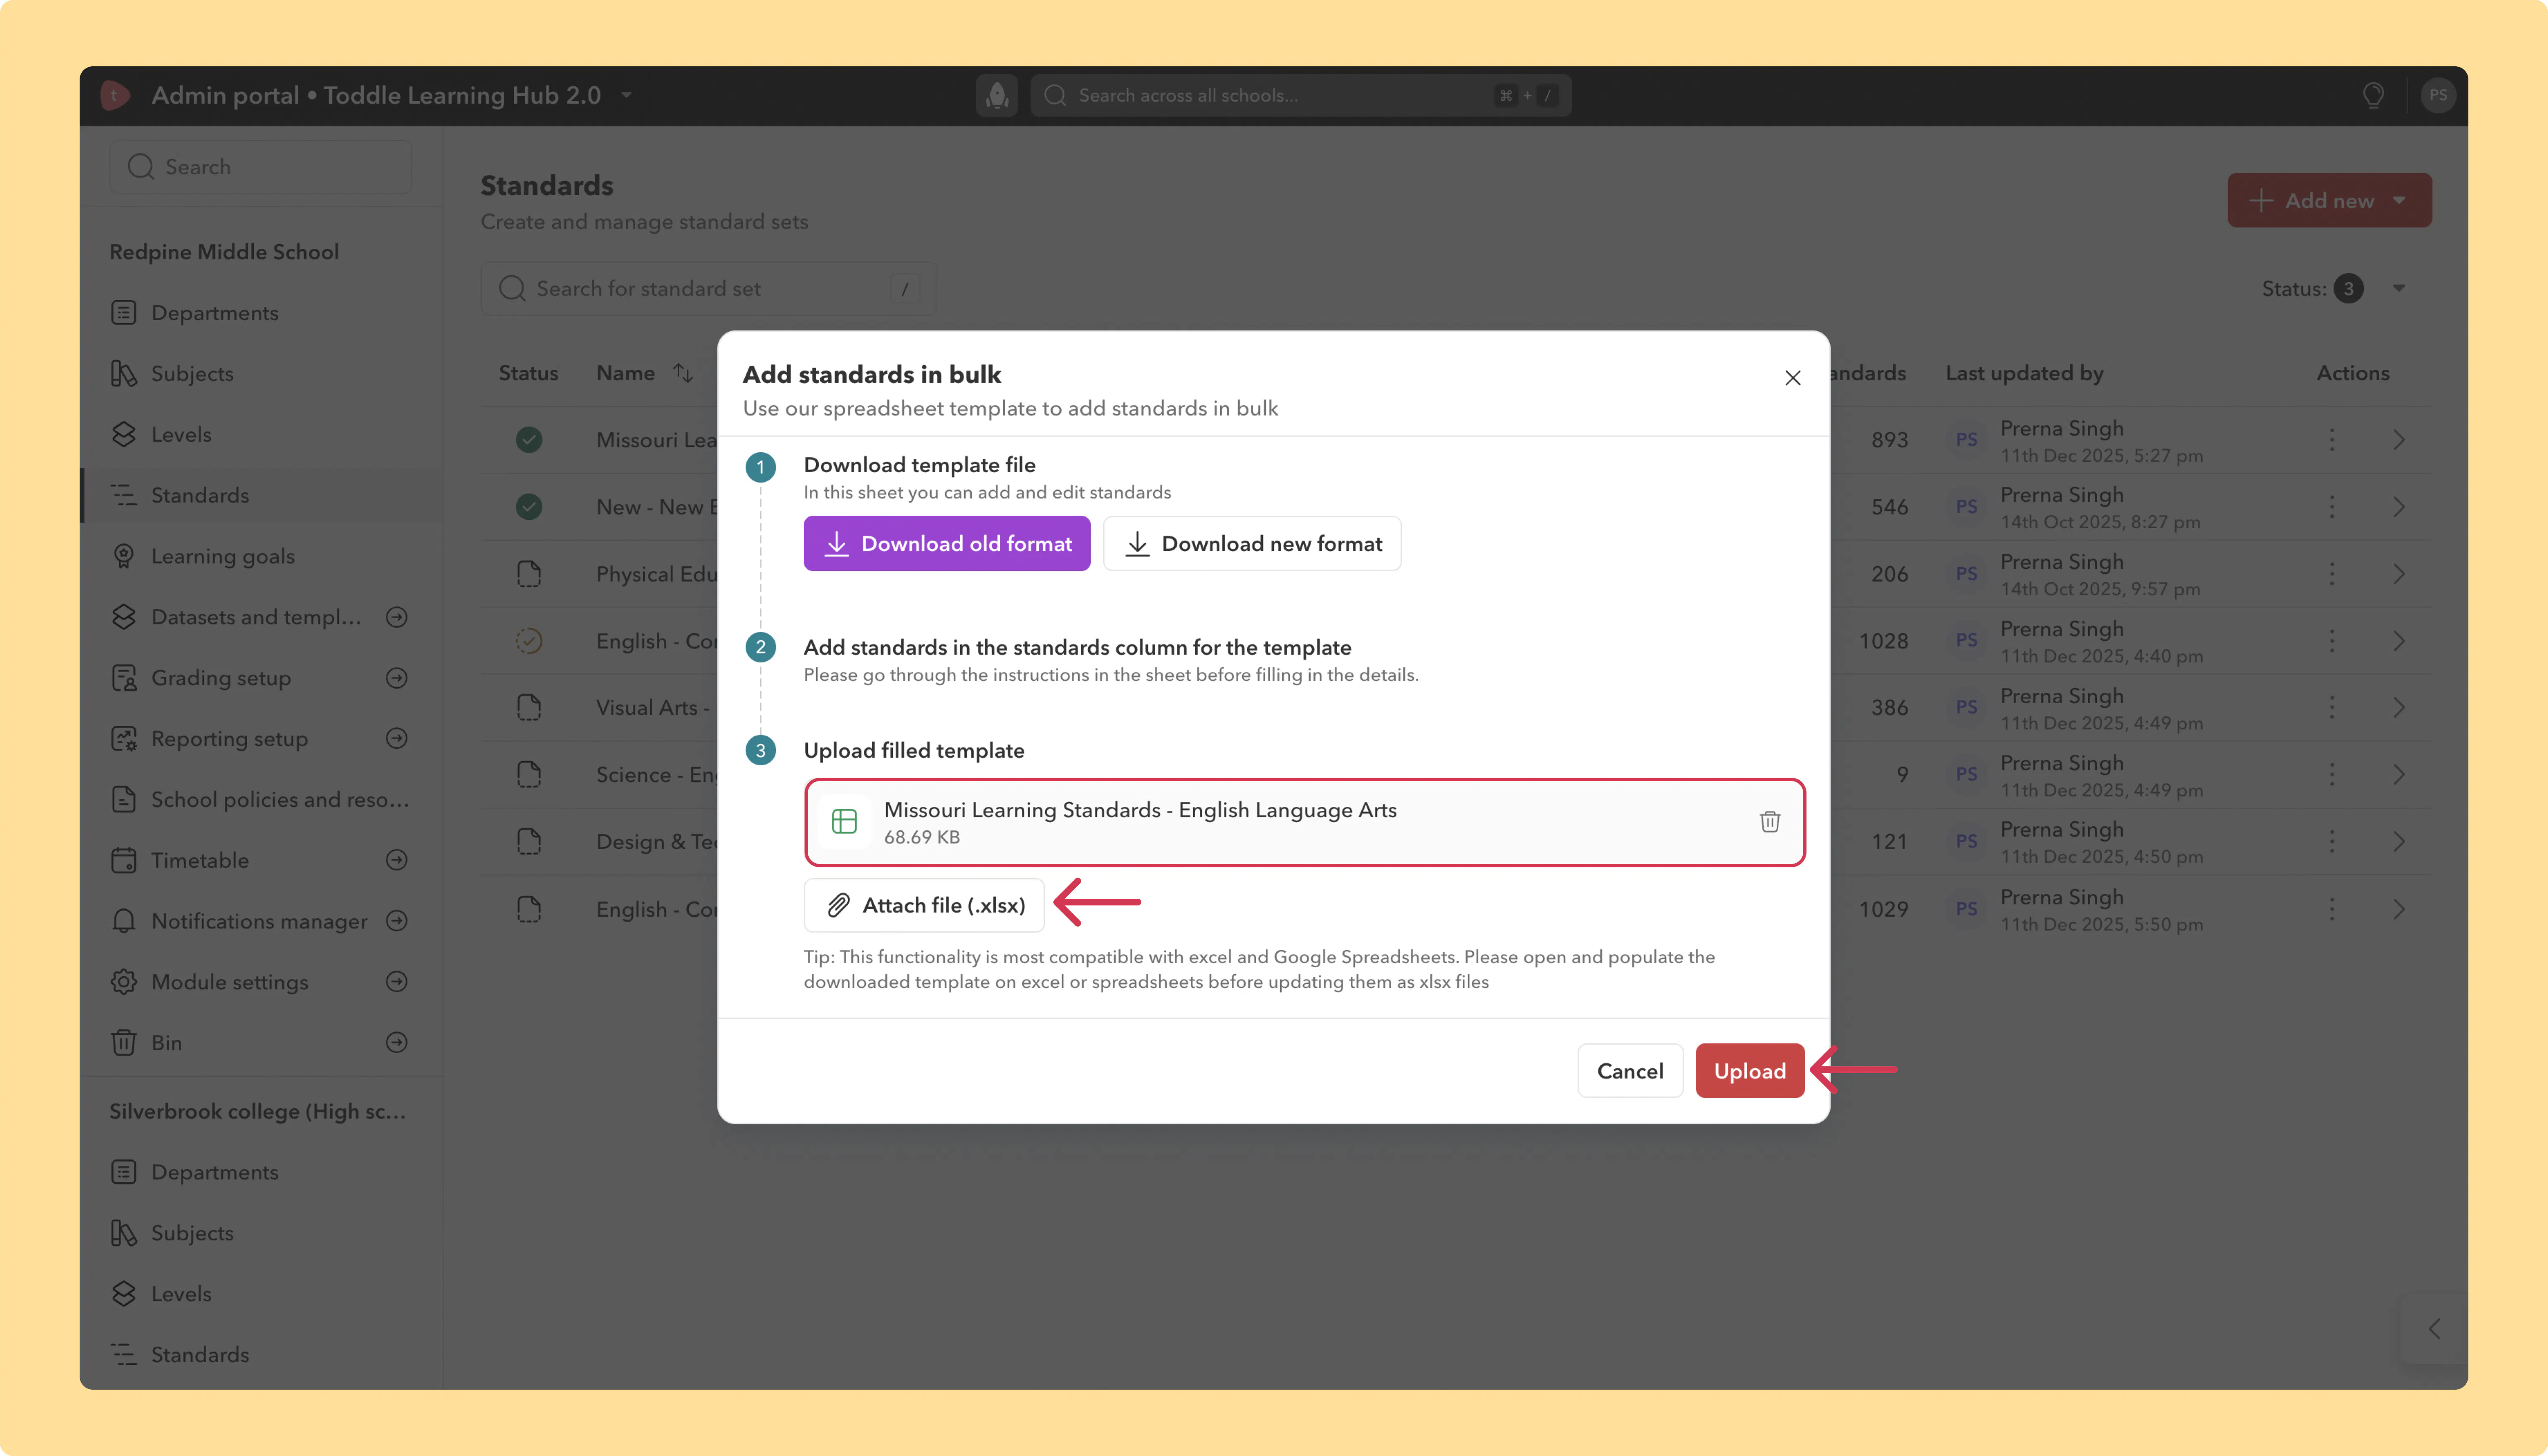Click the Grading setup icon
The width and height of the screenshot is (2548, 1456).
pos(123,678)
